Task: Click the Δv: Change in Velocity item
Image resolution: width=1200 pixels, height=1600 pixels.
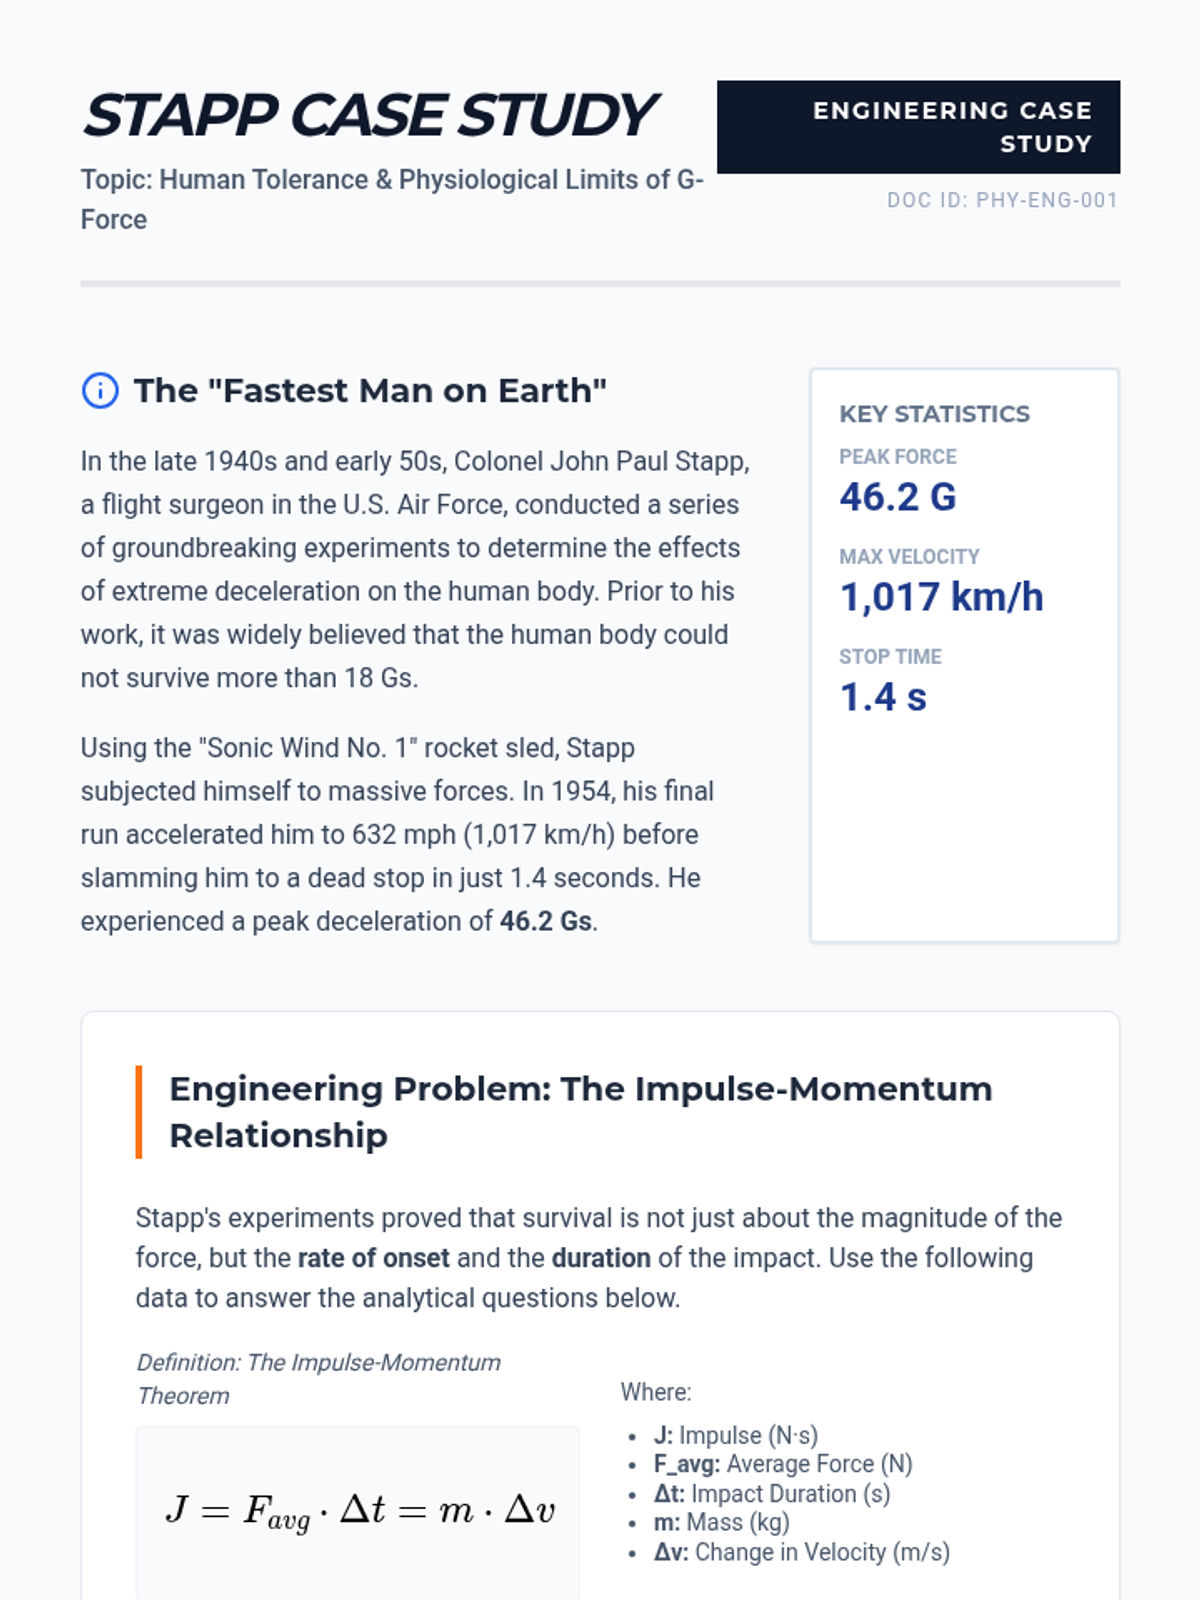Action: pos(801,1552)
